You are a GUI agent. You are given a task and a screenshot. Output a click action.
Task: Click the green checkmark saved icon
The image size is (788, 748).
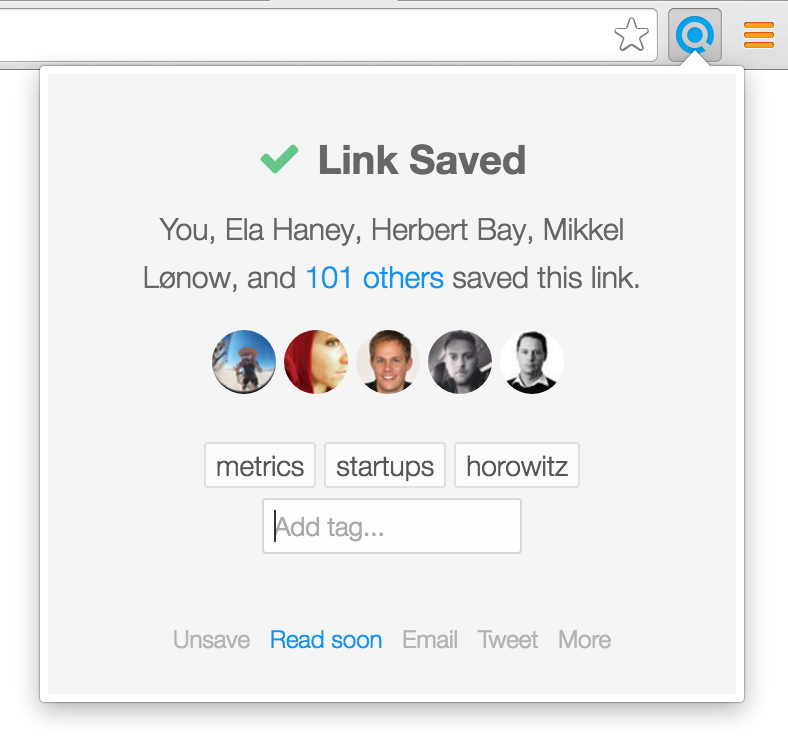(279, 160)
